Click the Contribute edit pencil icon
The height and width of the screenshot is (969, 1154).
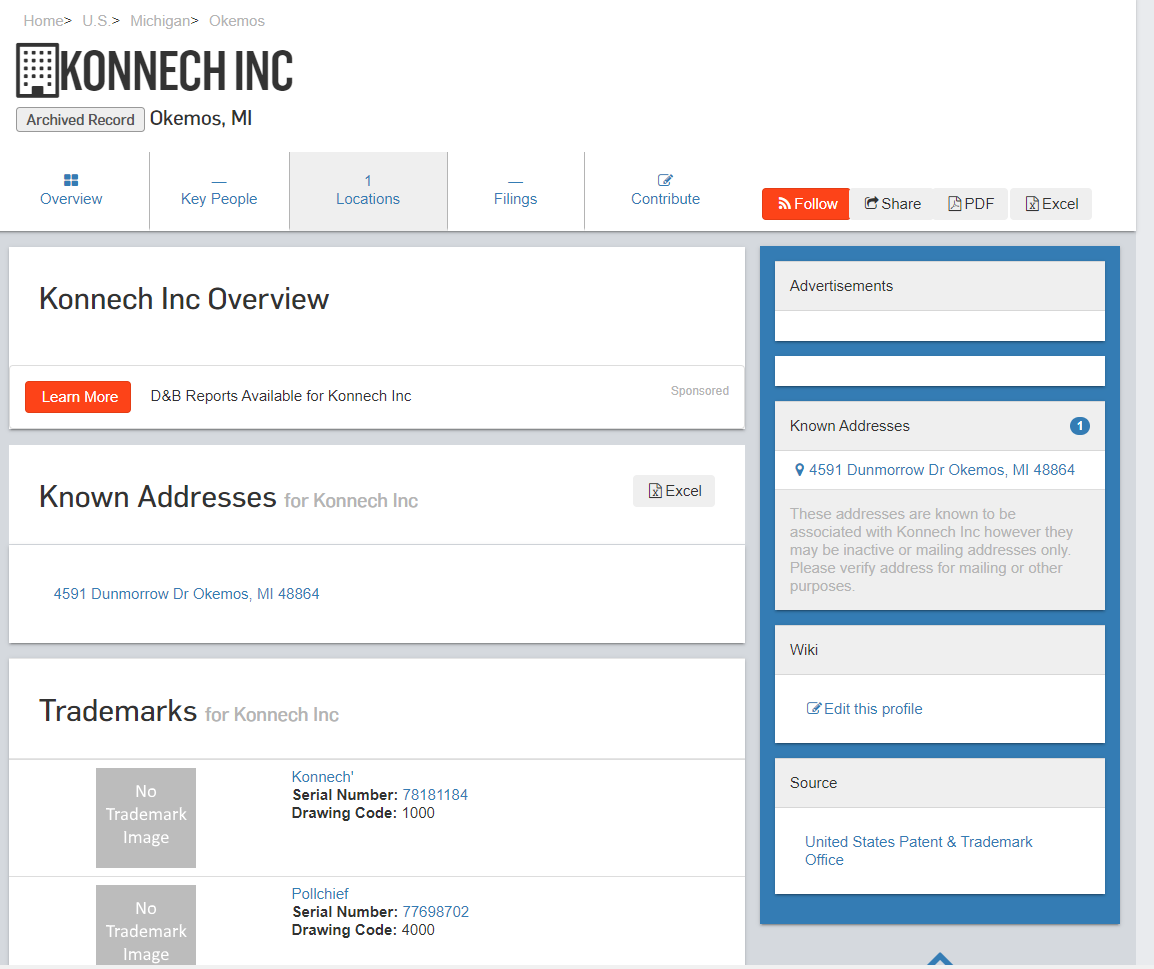point(665,180)
